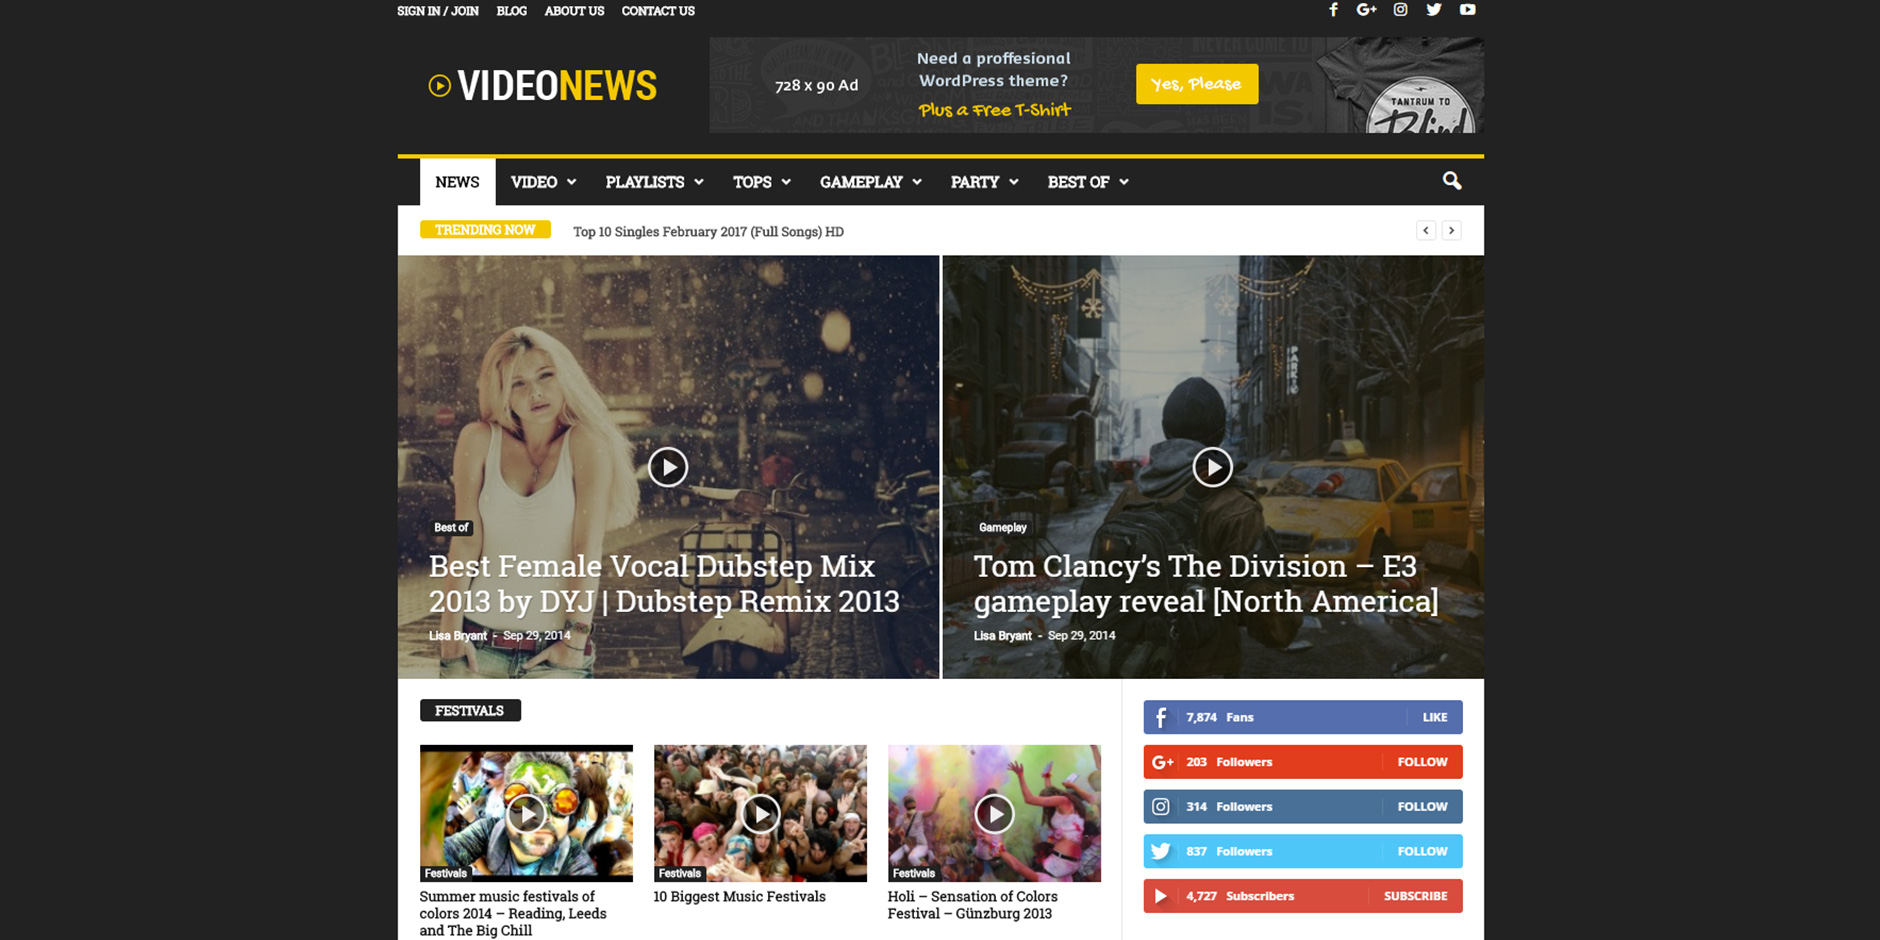The image size is (1880, 940).
Task: Click Instagram icon in 314 Followers bar
Action: pos(1161,807)
